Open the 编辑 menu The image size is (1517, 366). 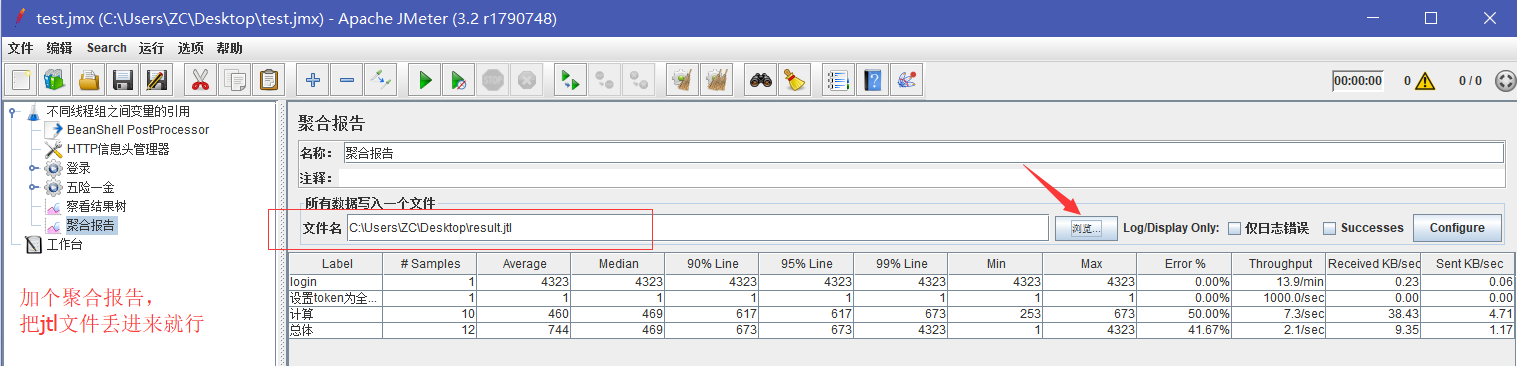click(59, 48)
